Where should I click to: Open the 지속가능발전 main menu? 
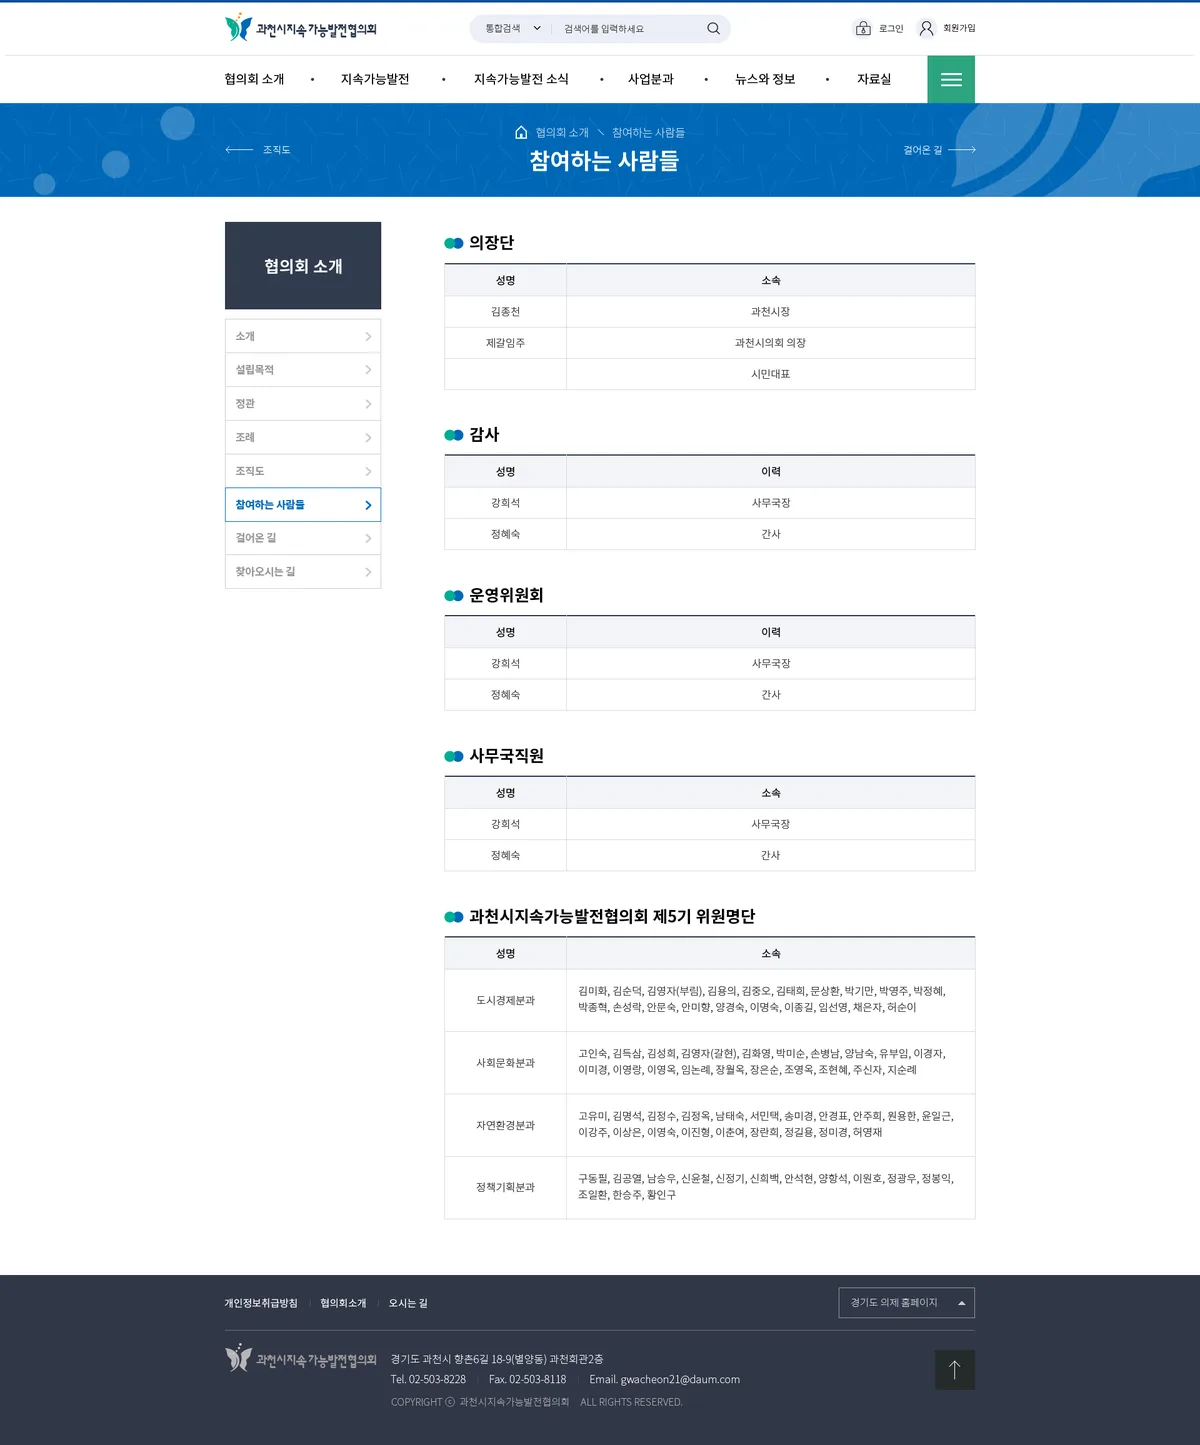pyautogui.click(x=375, y=79)
